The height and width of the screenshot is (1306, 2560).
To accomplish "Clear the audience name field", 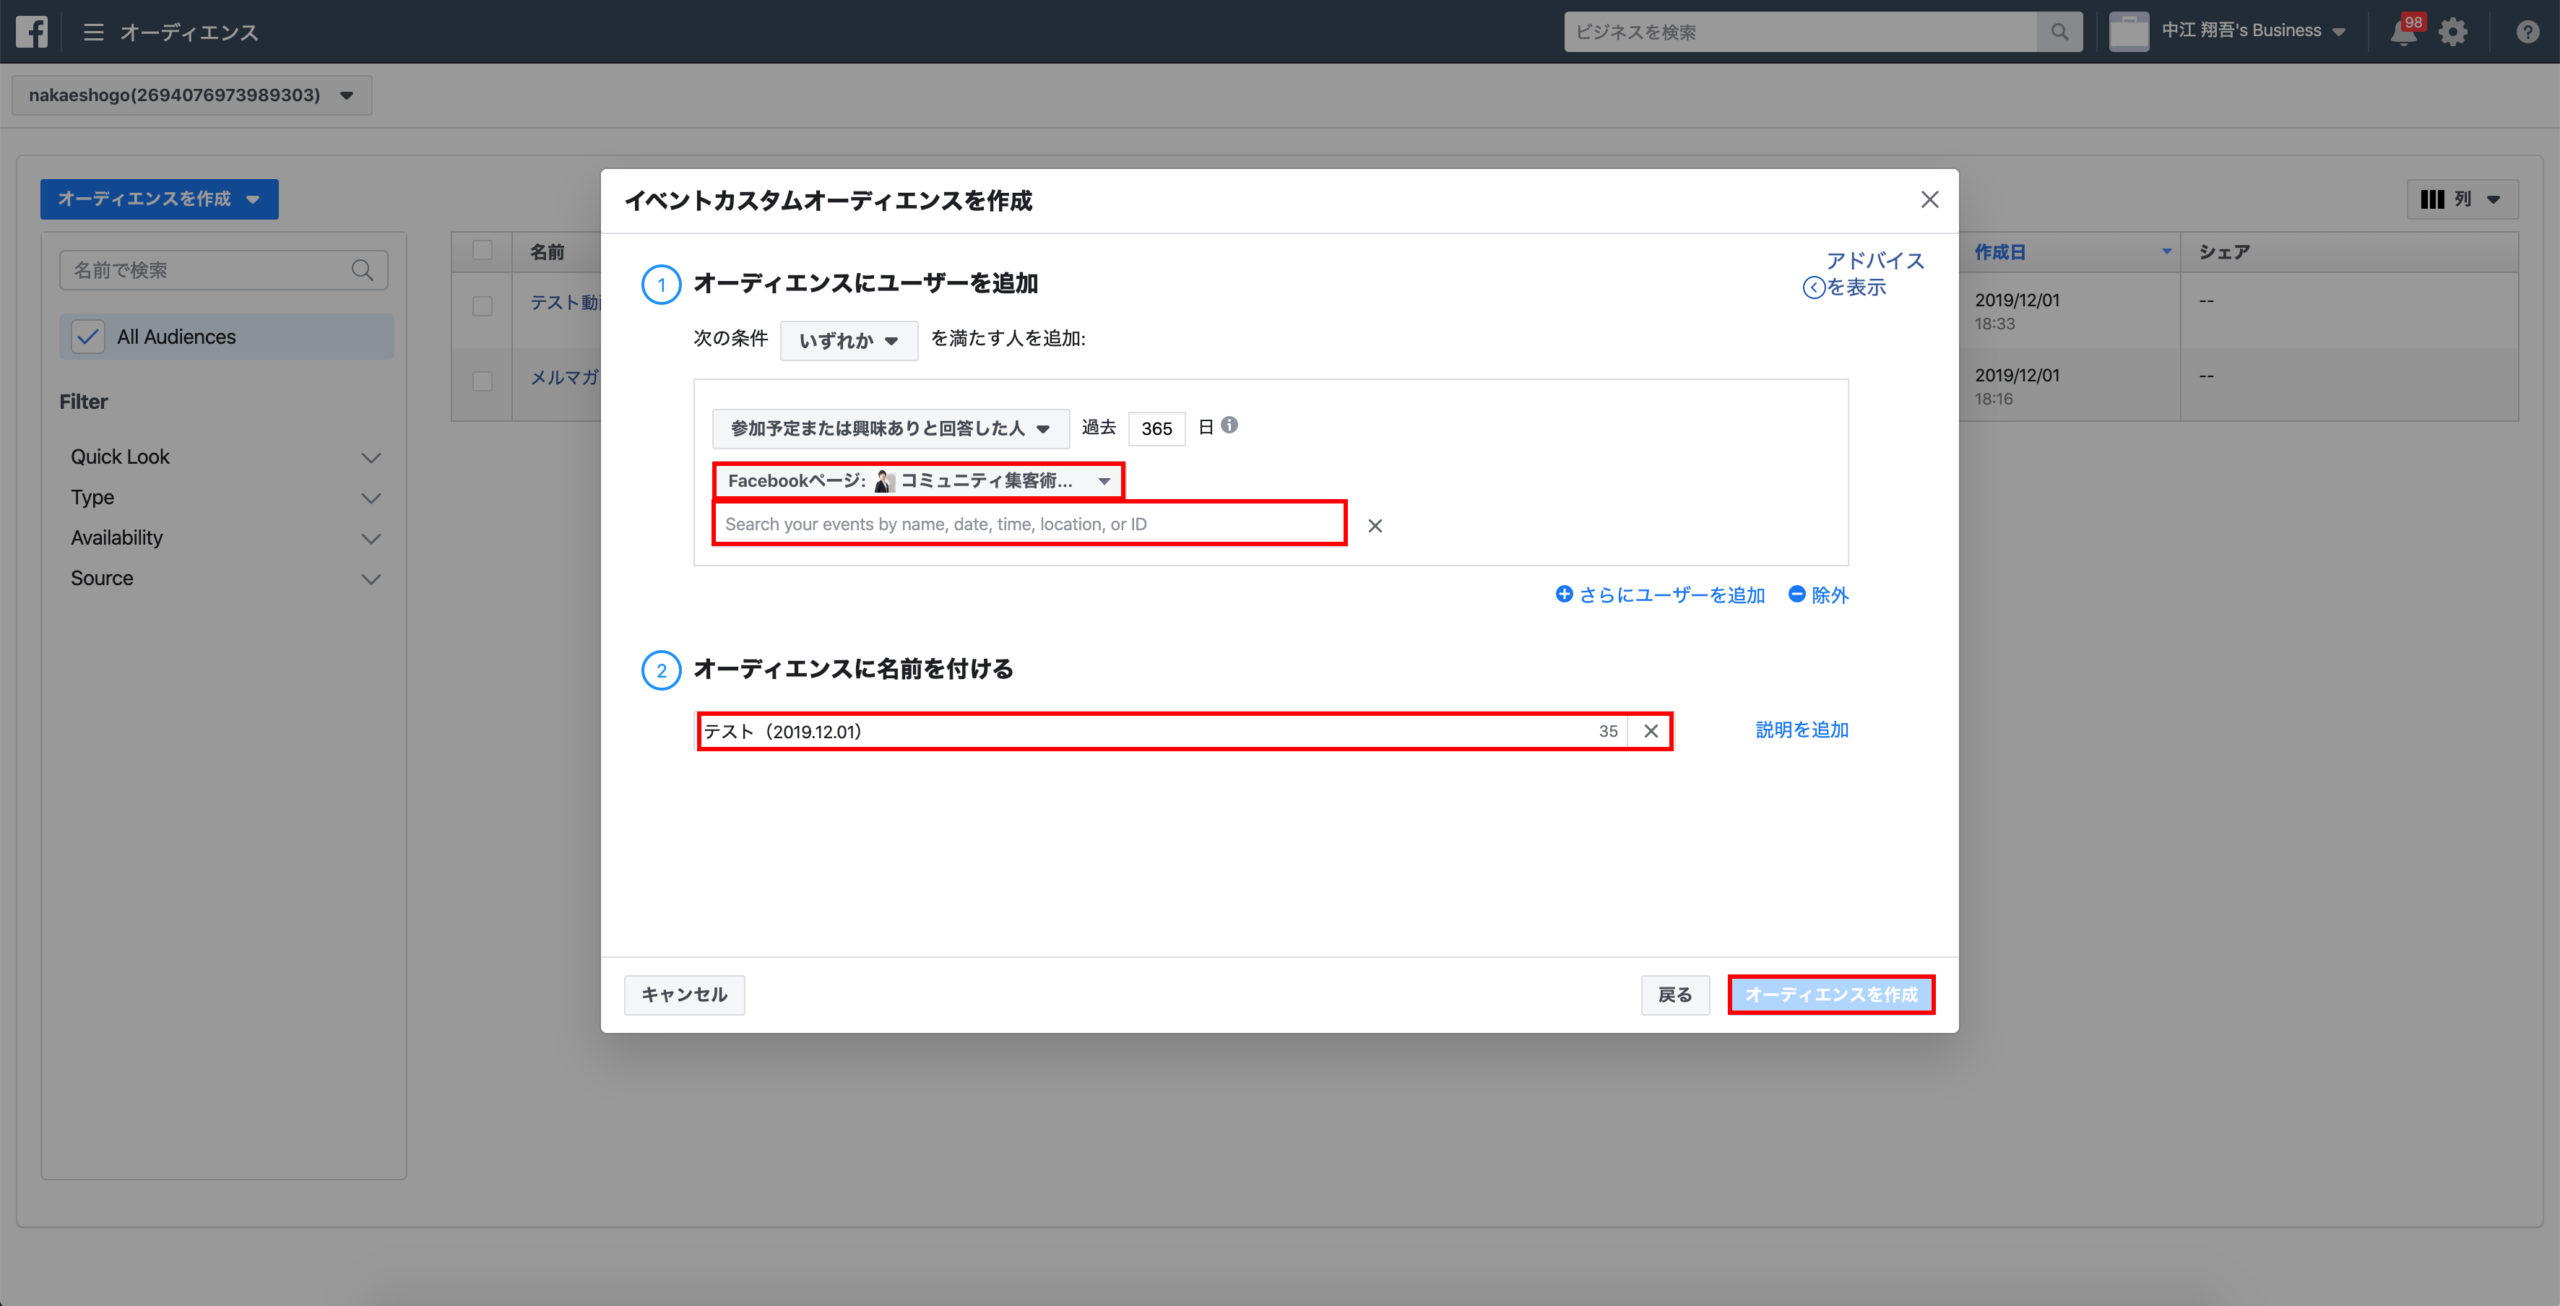I will pyautogui.click(x=1651, y=731).
